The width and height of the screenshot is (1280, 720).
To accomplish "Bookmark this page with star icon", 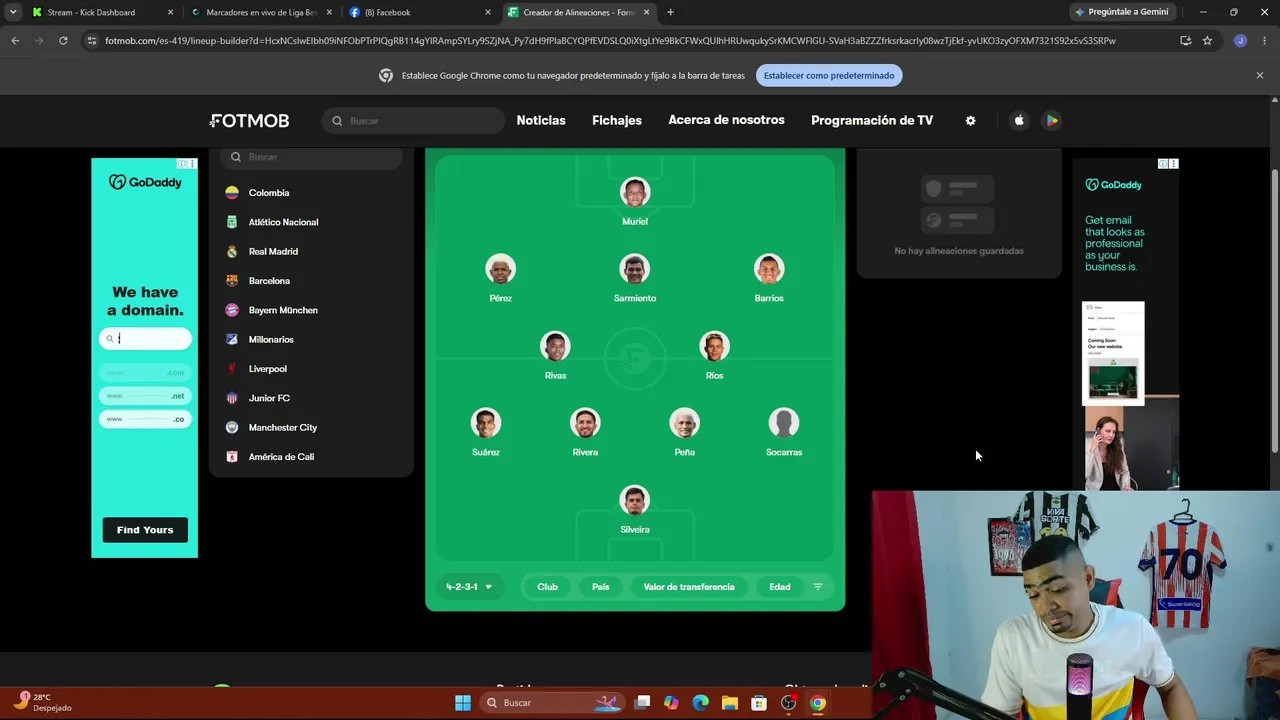I will click(x=1207, y=41).
